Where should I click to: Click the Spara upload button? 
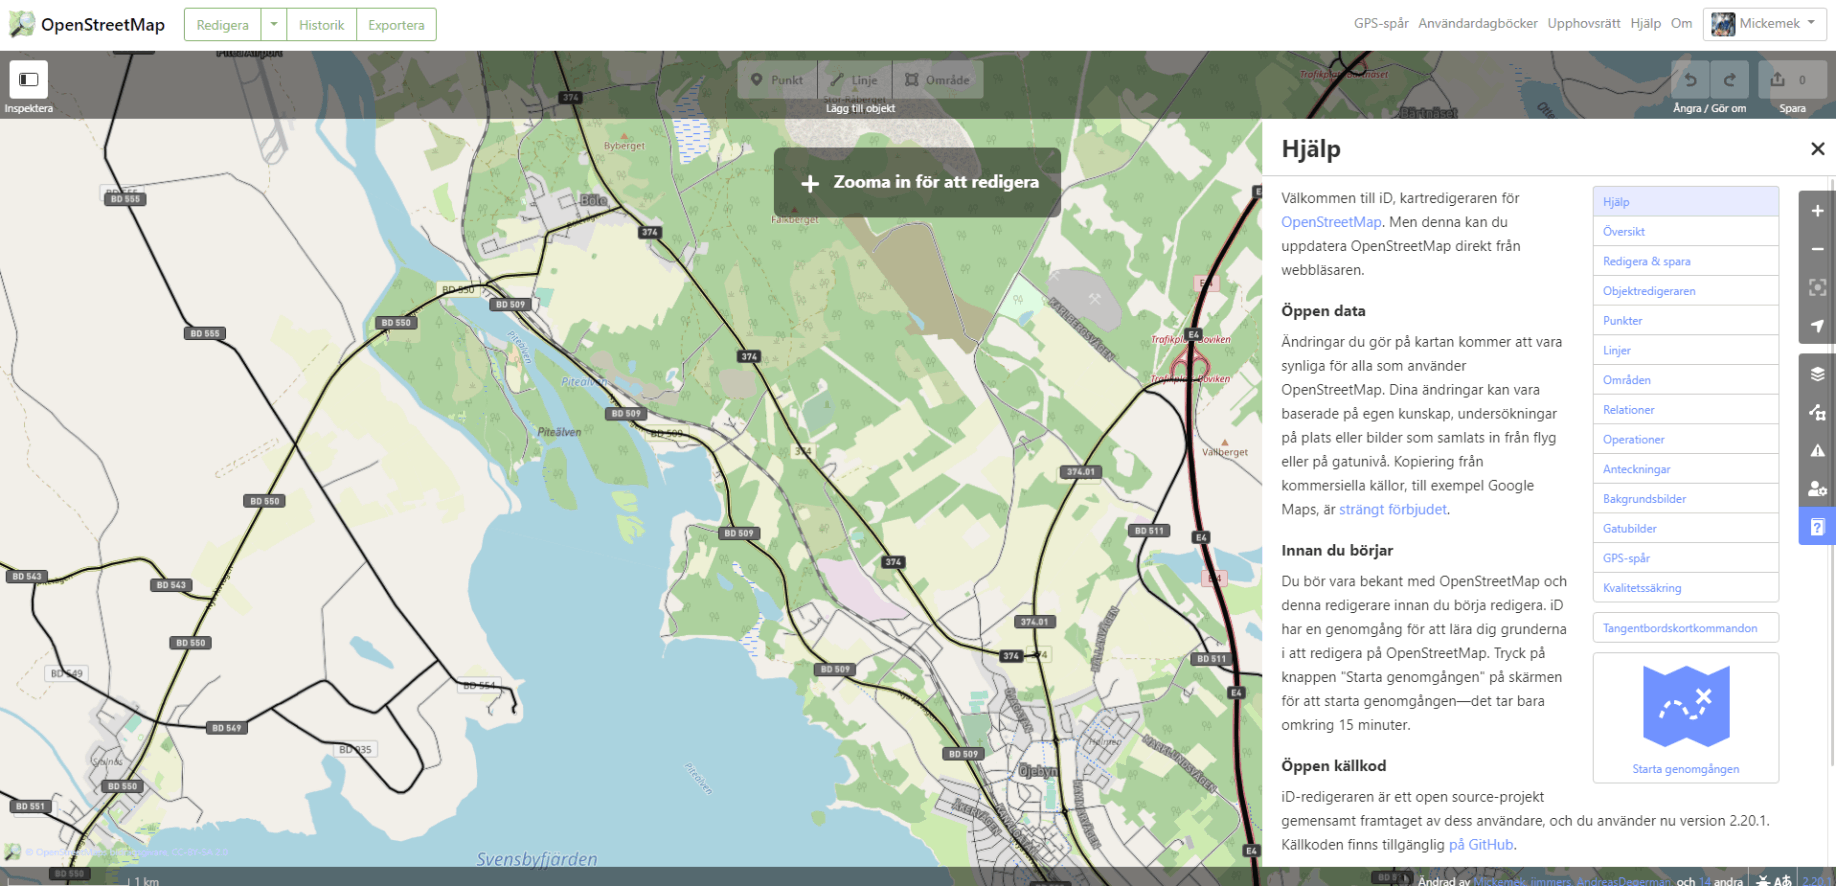pos(1792,80)
